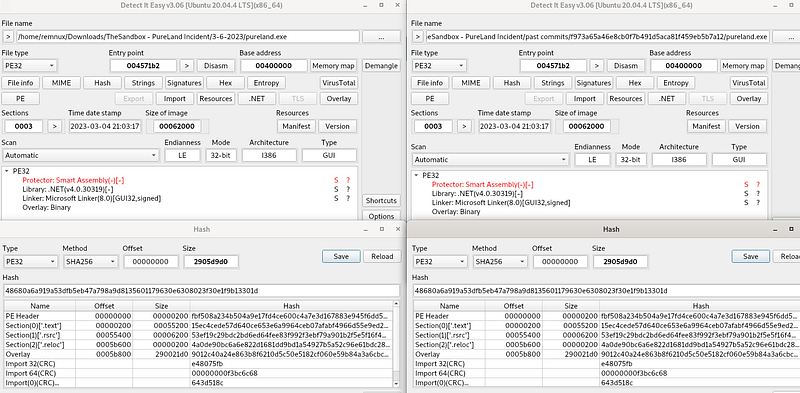
Task: Collapse the PE32 tree node in right window
Action: [x=416, y=176]
